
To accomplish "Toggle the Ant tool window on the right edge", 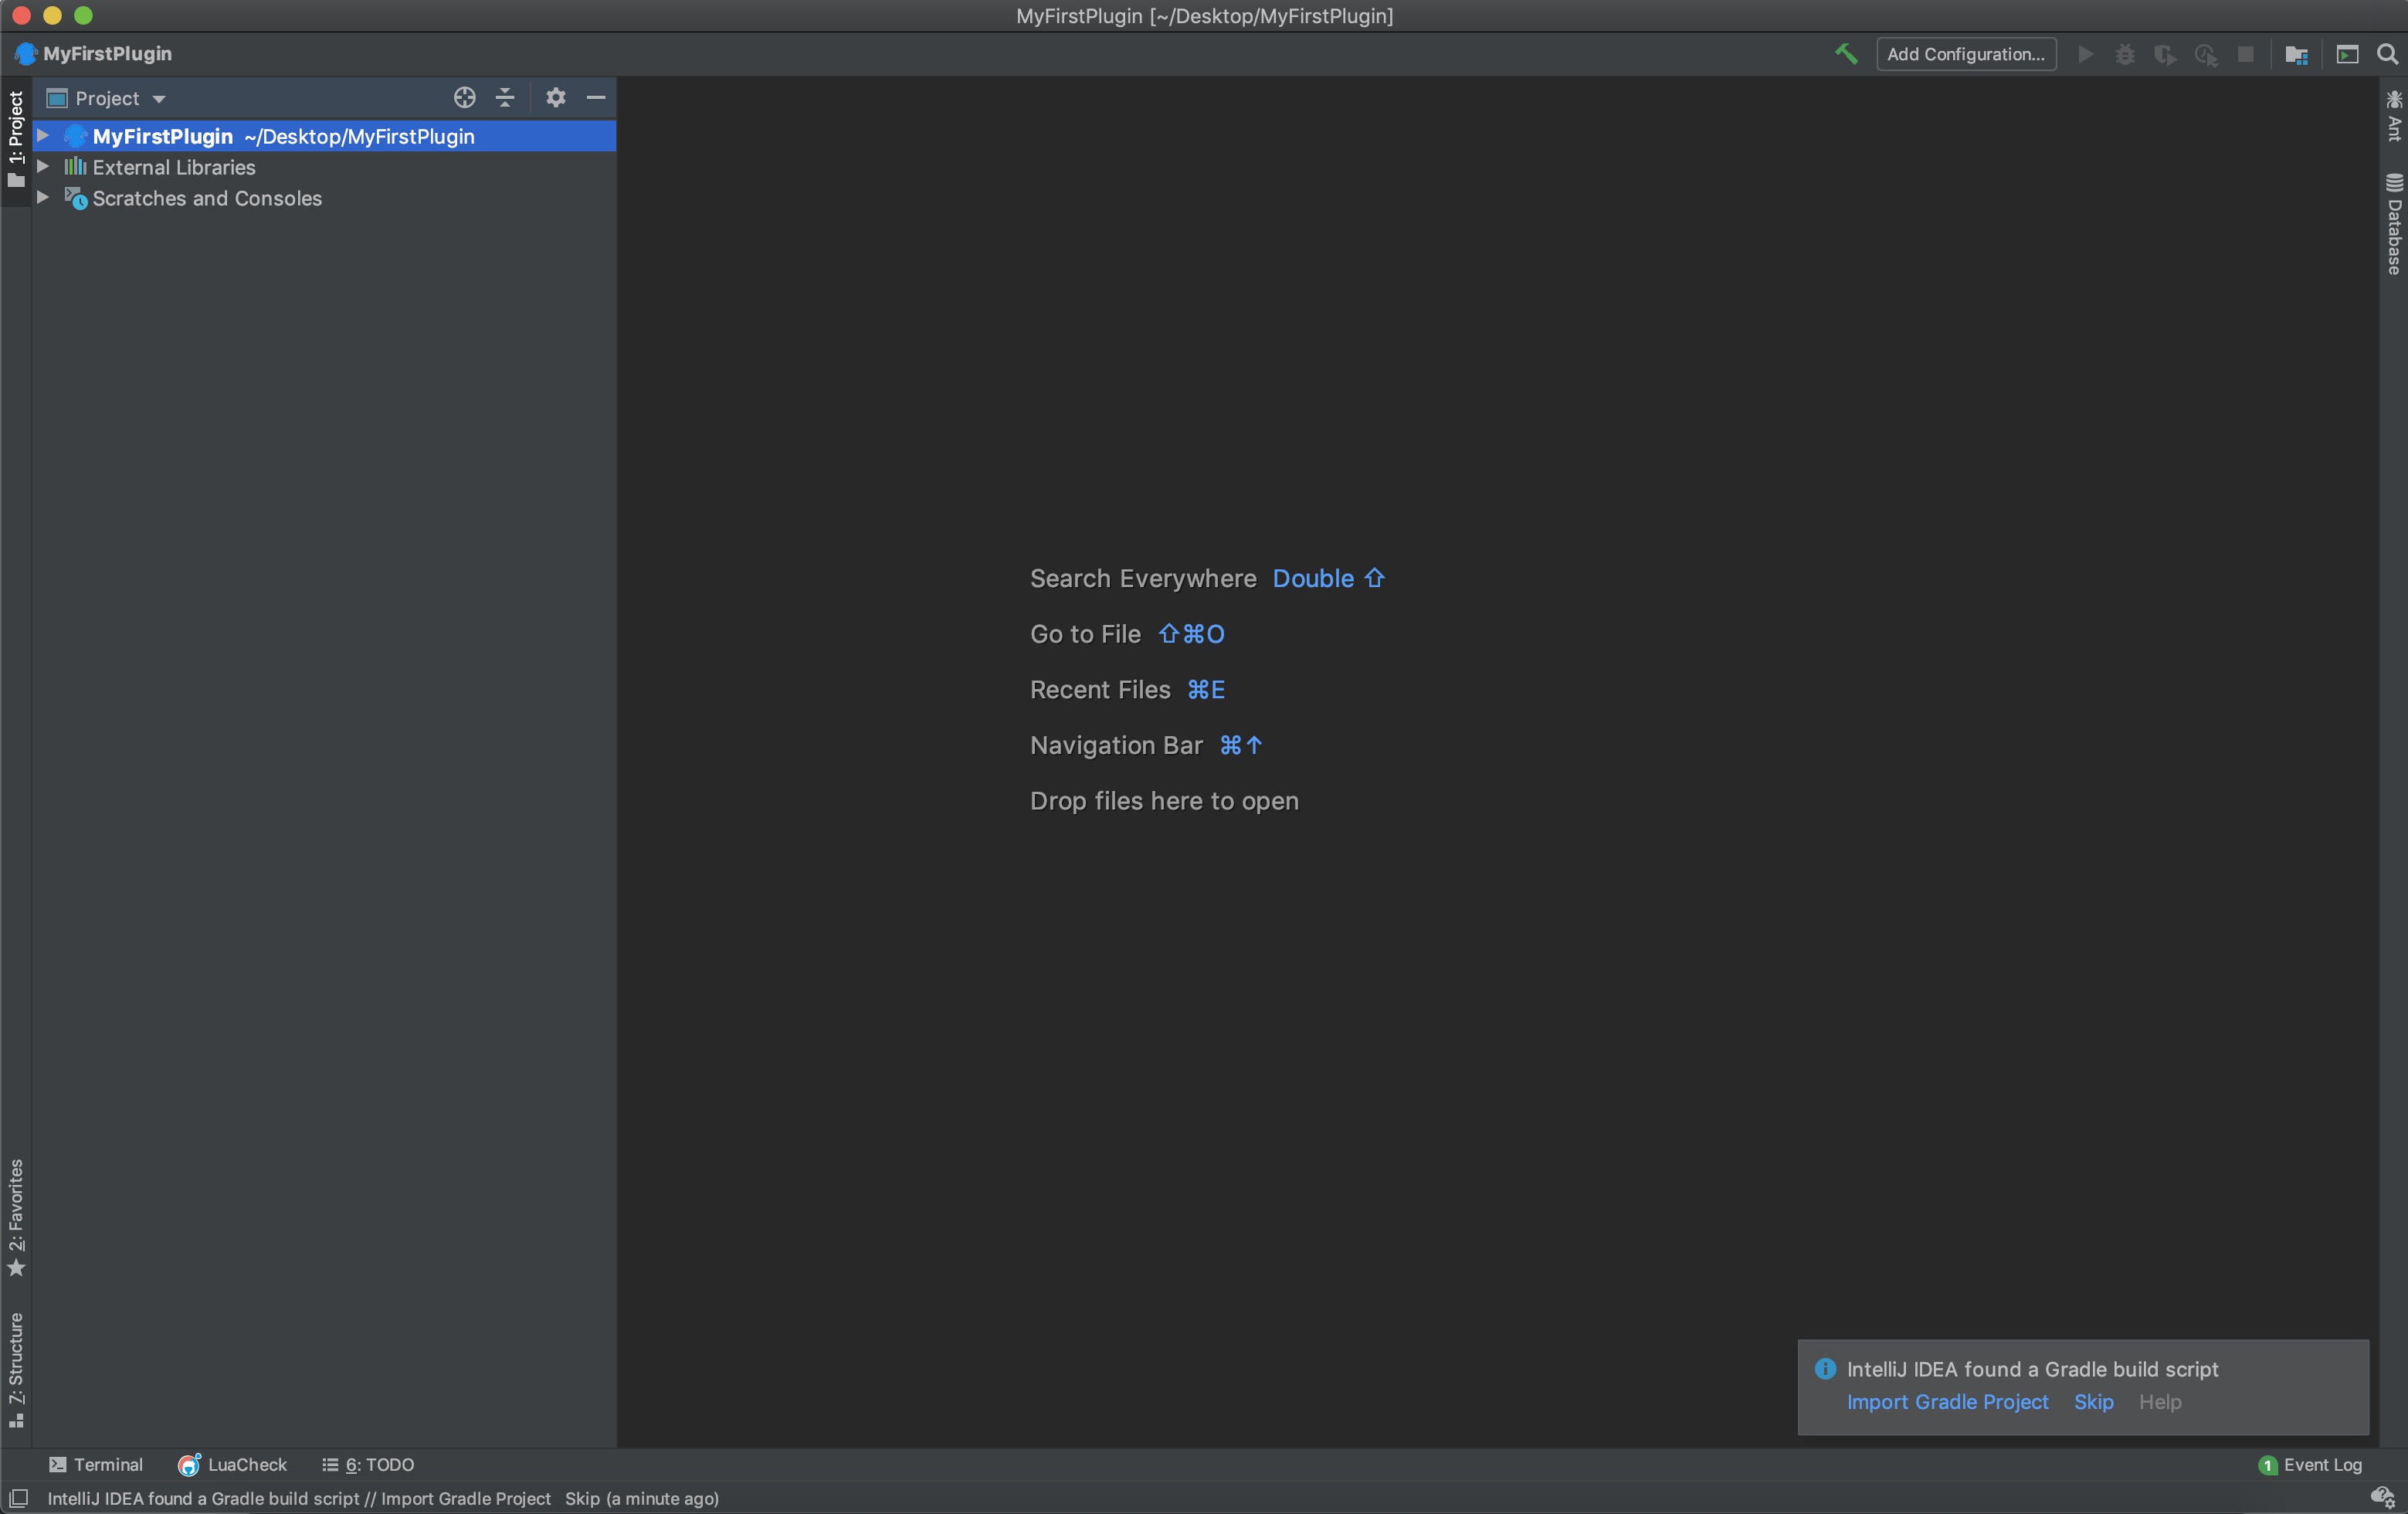I will pyautogui.click(x=2394, y=116).
